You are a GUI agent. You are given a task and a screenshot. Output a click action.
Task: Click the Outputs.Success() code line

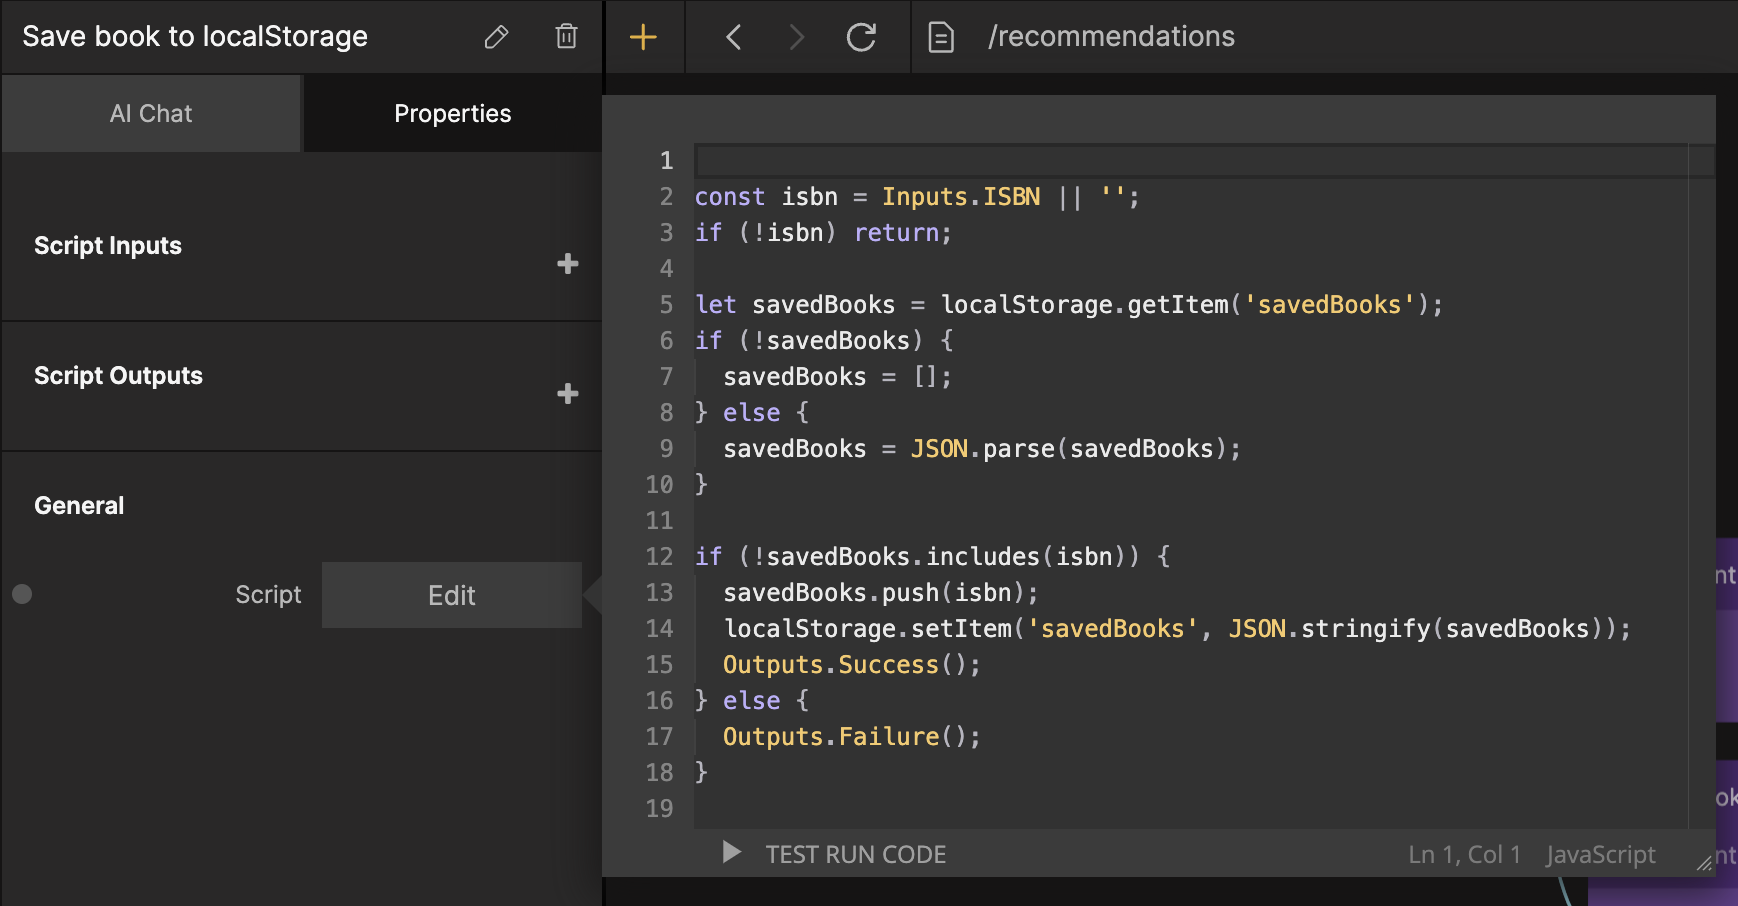point(851,665)
